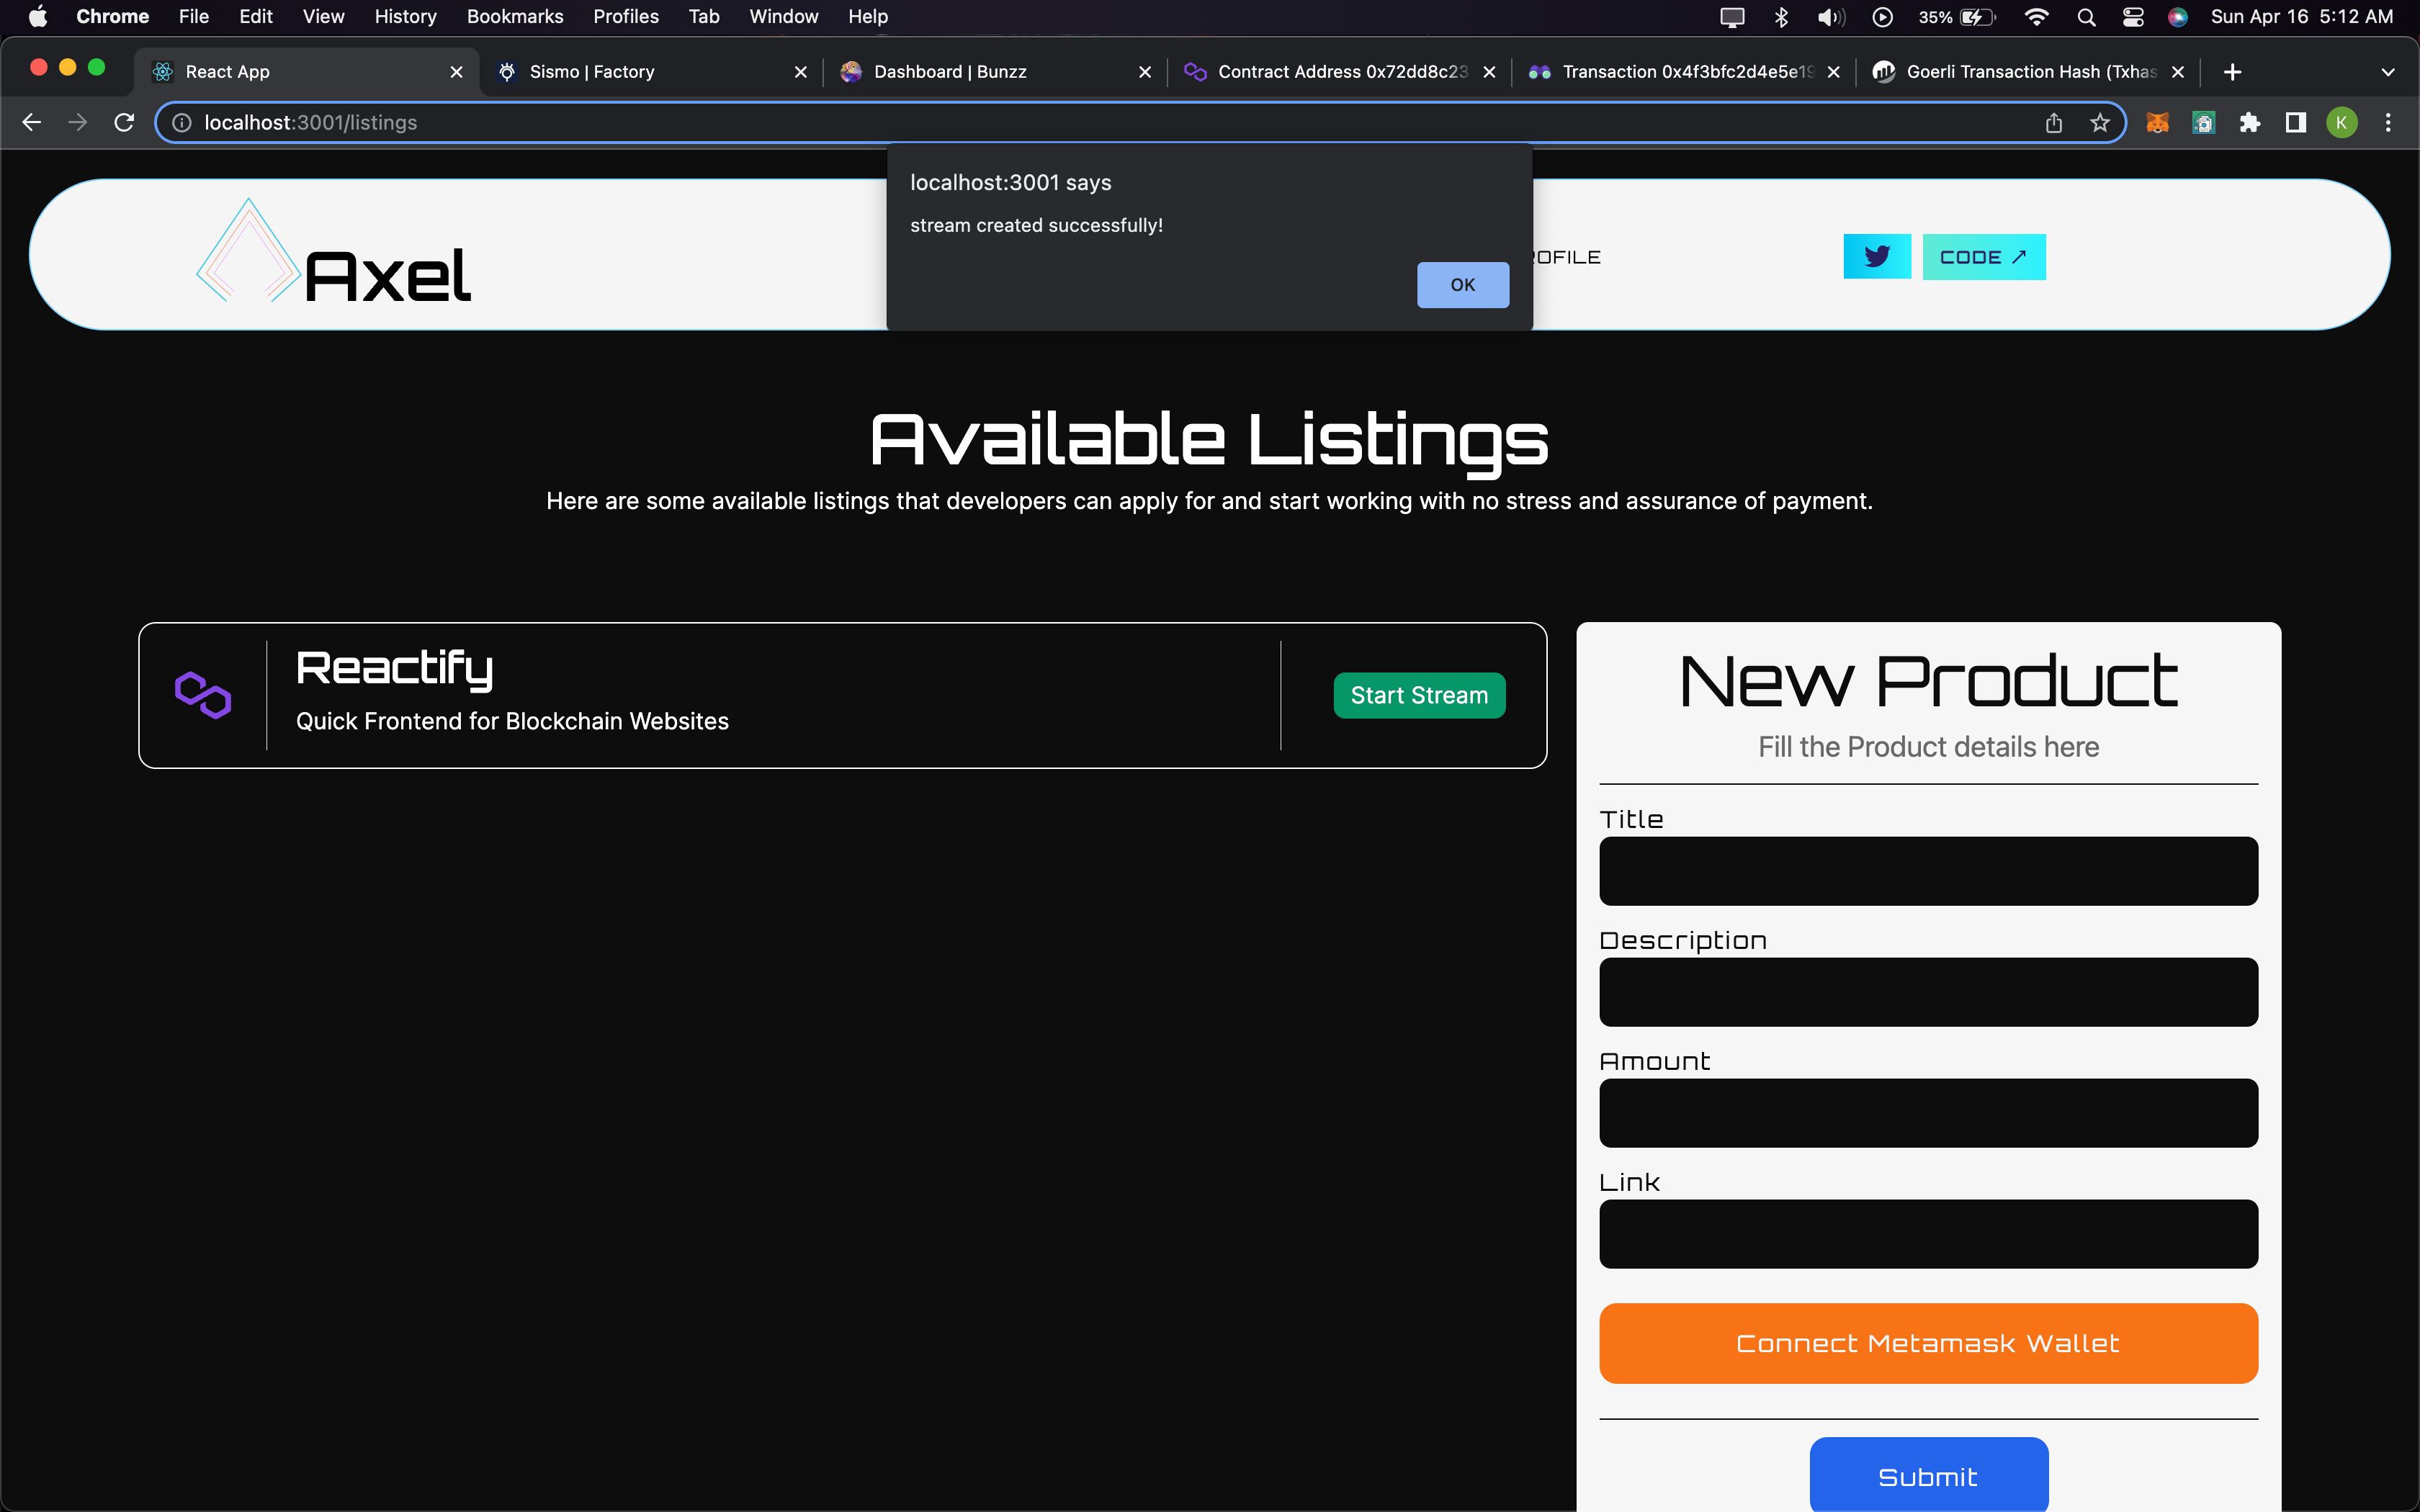2420x1512 pixels.
Task: Close the Dashboard | Bunzz tab
Action: [1145, 72]
